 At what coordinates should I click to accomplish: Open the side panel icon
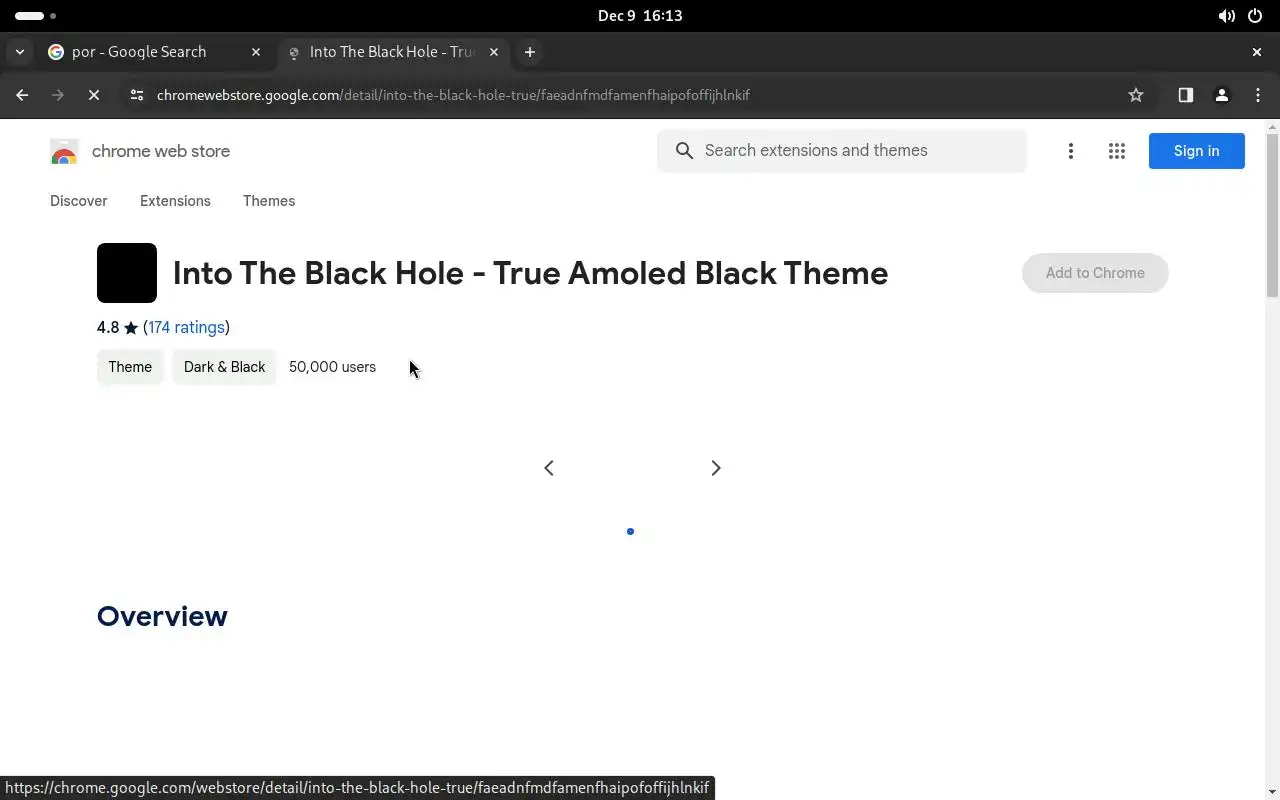pyautogui.click(x=1186, y=95)
